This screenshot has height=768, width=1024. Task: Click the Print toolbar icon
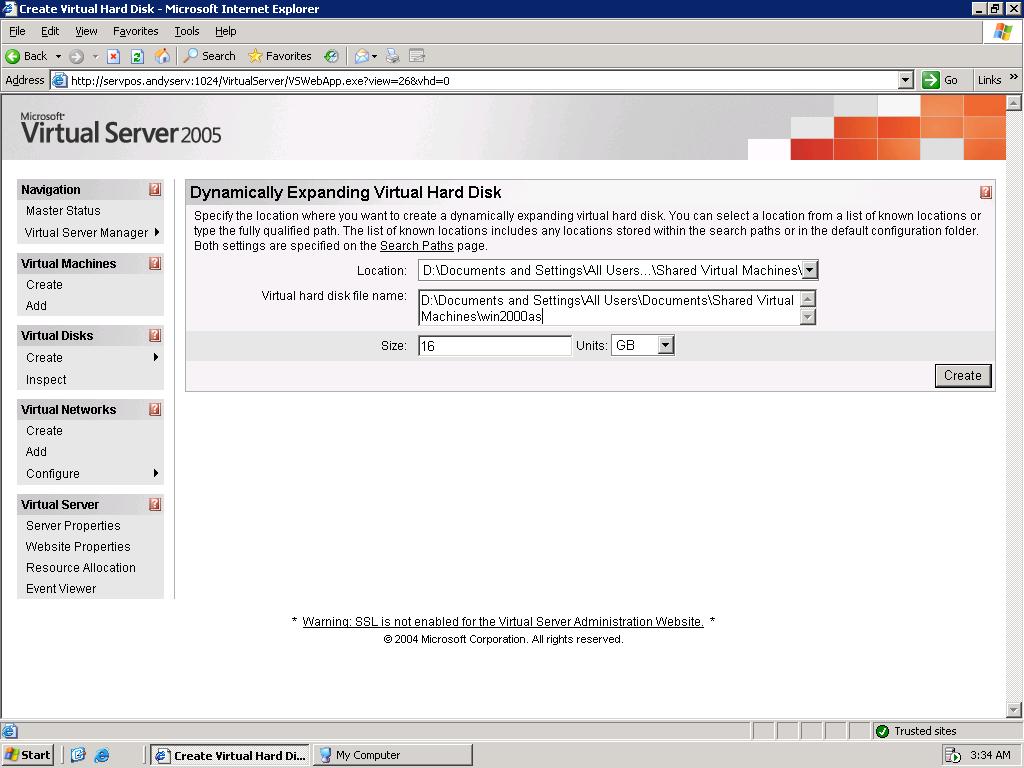392,56
